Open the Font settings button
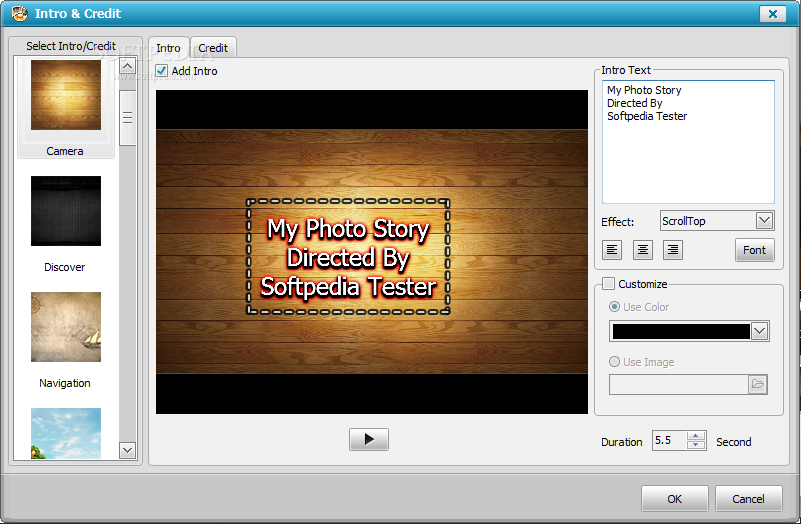This screenshot has width=801, height=524. click(x=755, y=250)
